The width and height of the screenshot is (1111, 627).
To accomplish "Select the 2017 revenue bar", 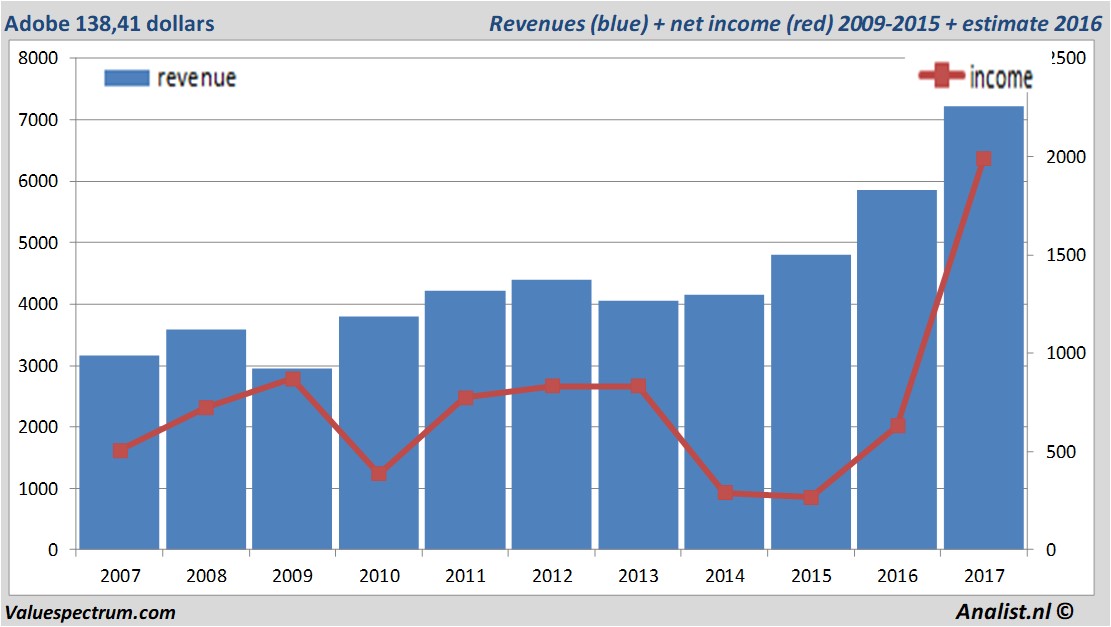I will tap(983, 327).
